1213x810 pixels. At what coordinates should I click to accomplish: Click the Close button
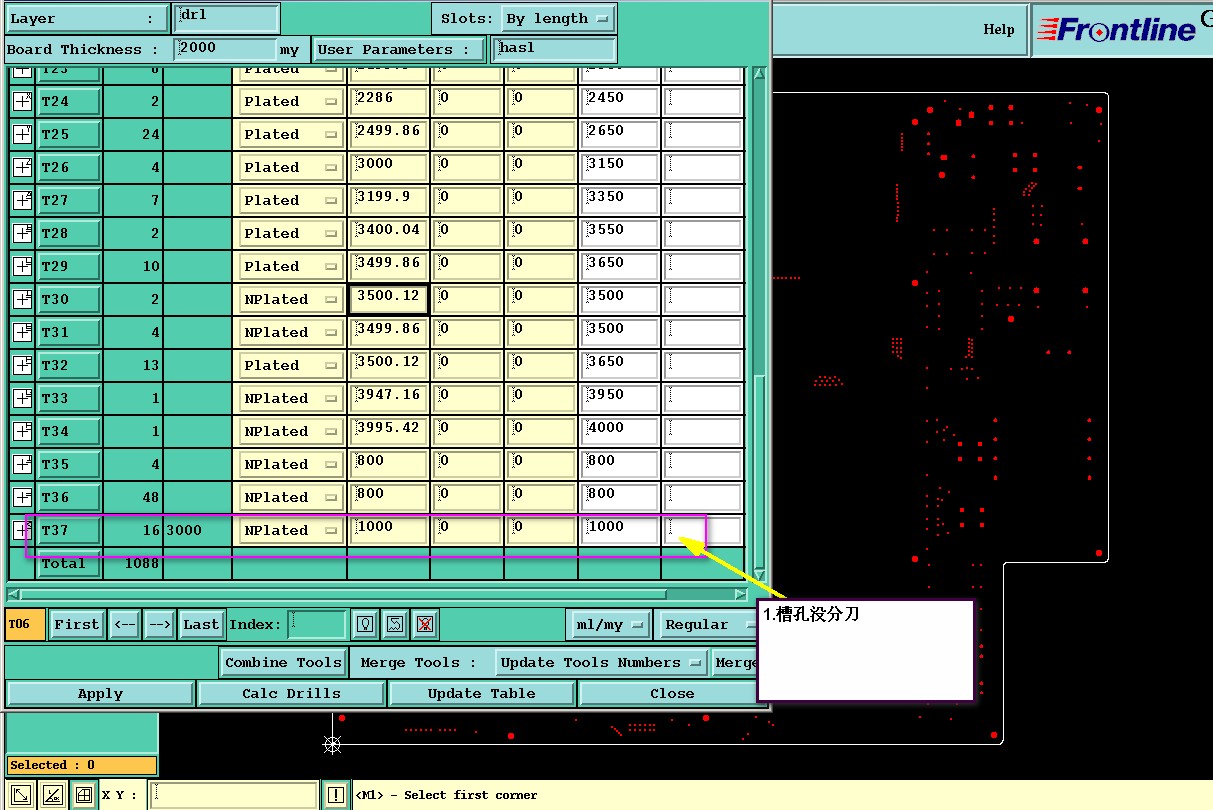pos(671,694)
